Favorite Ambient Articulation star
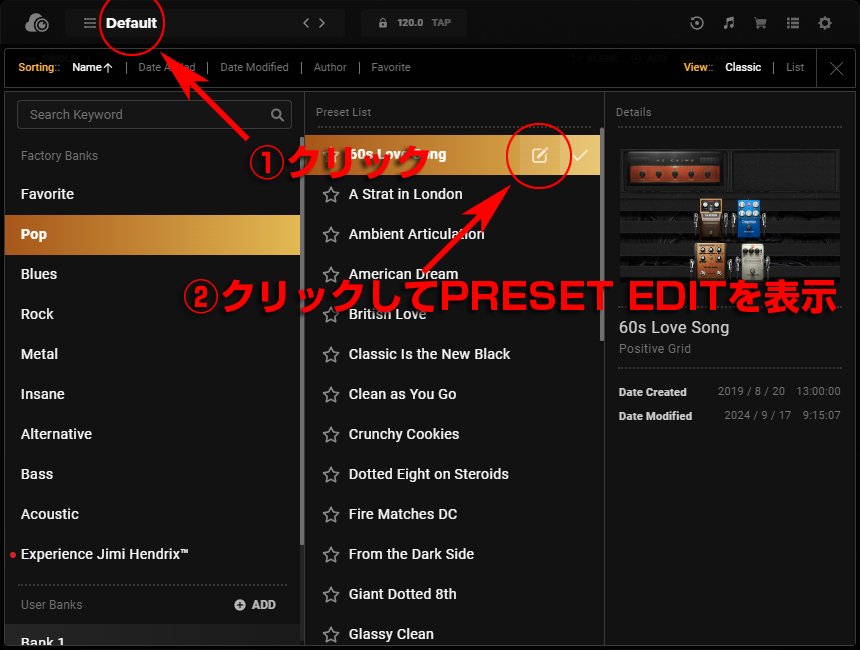The image size is (860, 650). click(331, 234)
